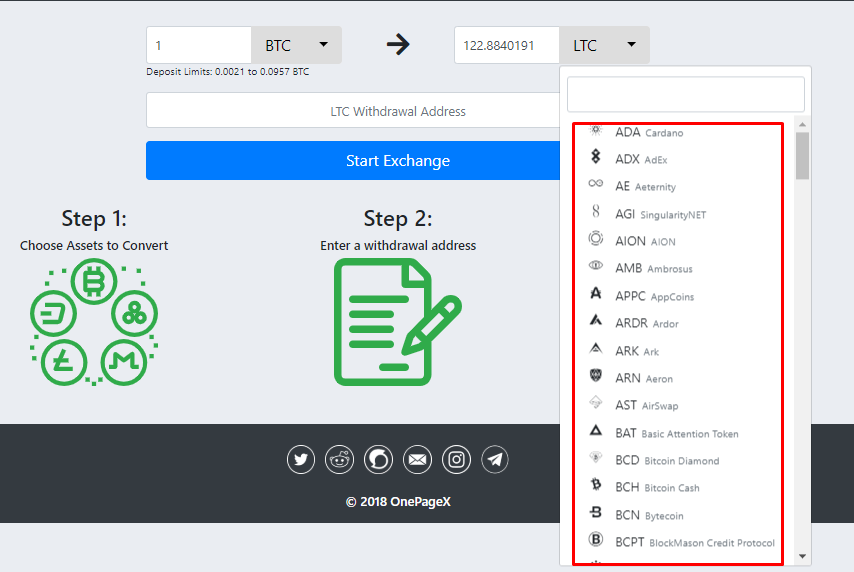This screenshot has height=572, width=854.
Task: Focus the currency search box
Action: pos(686,94)
